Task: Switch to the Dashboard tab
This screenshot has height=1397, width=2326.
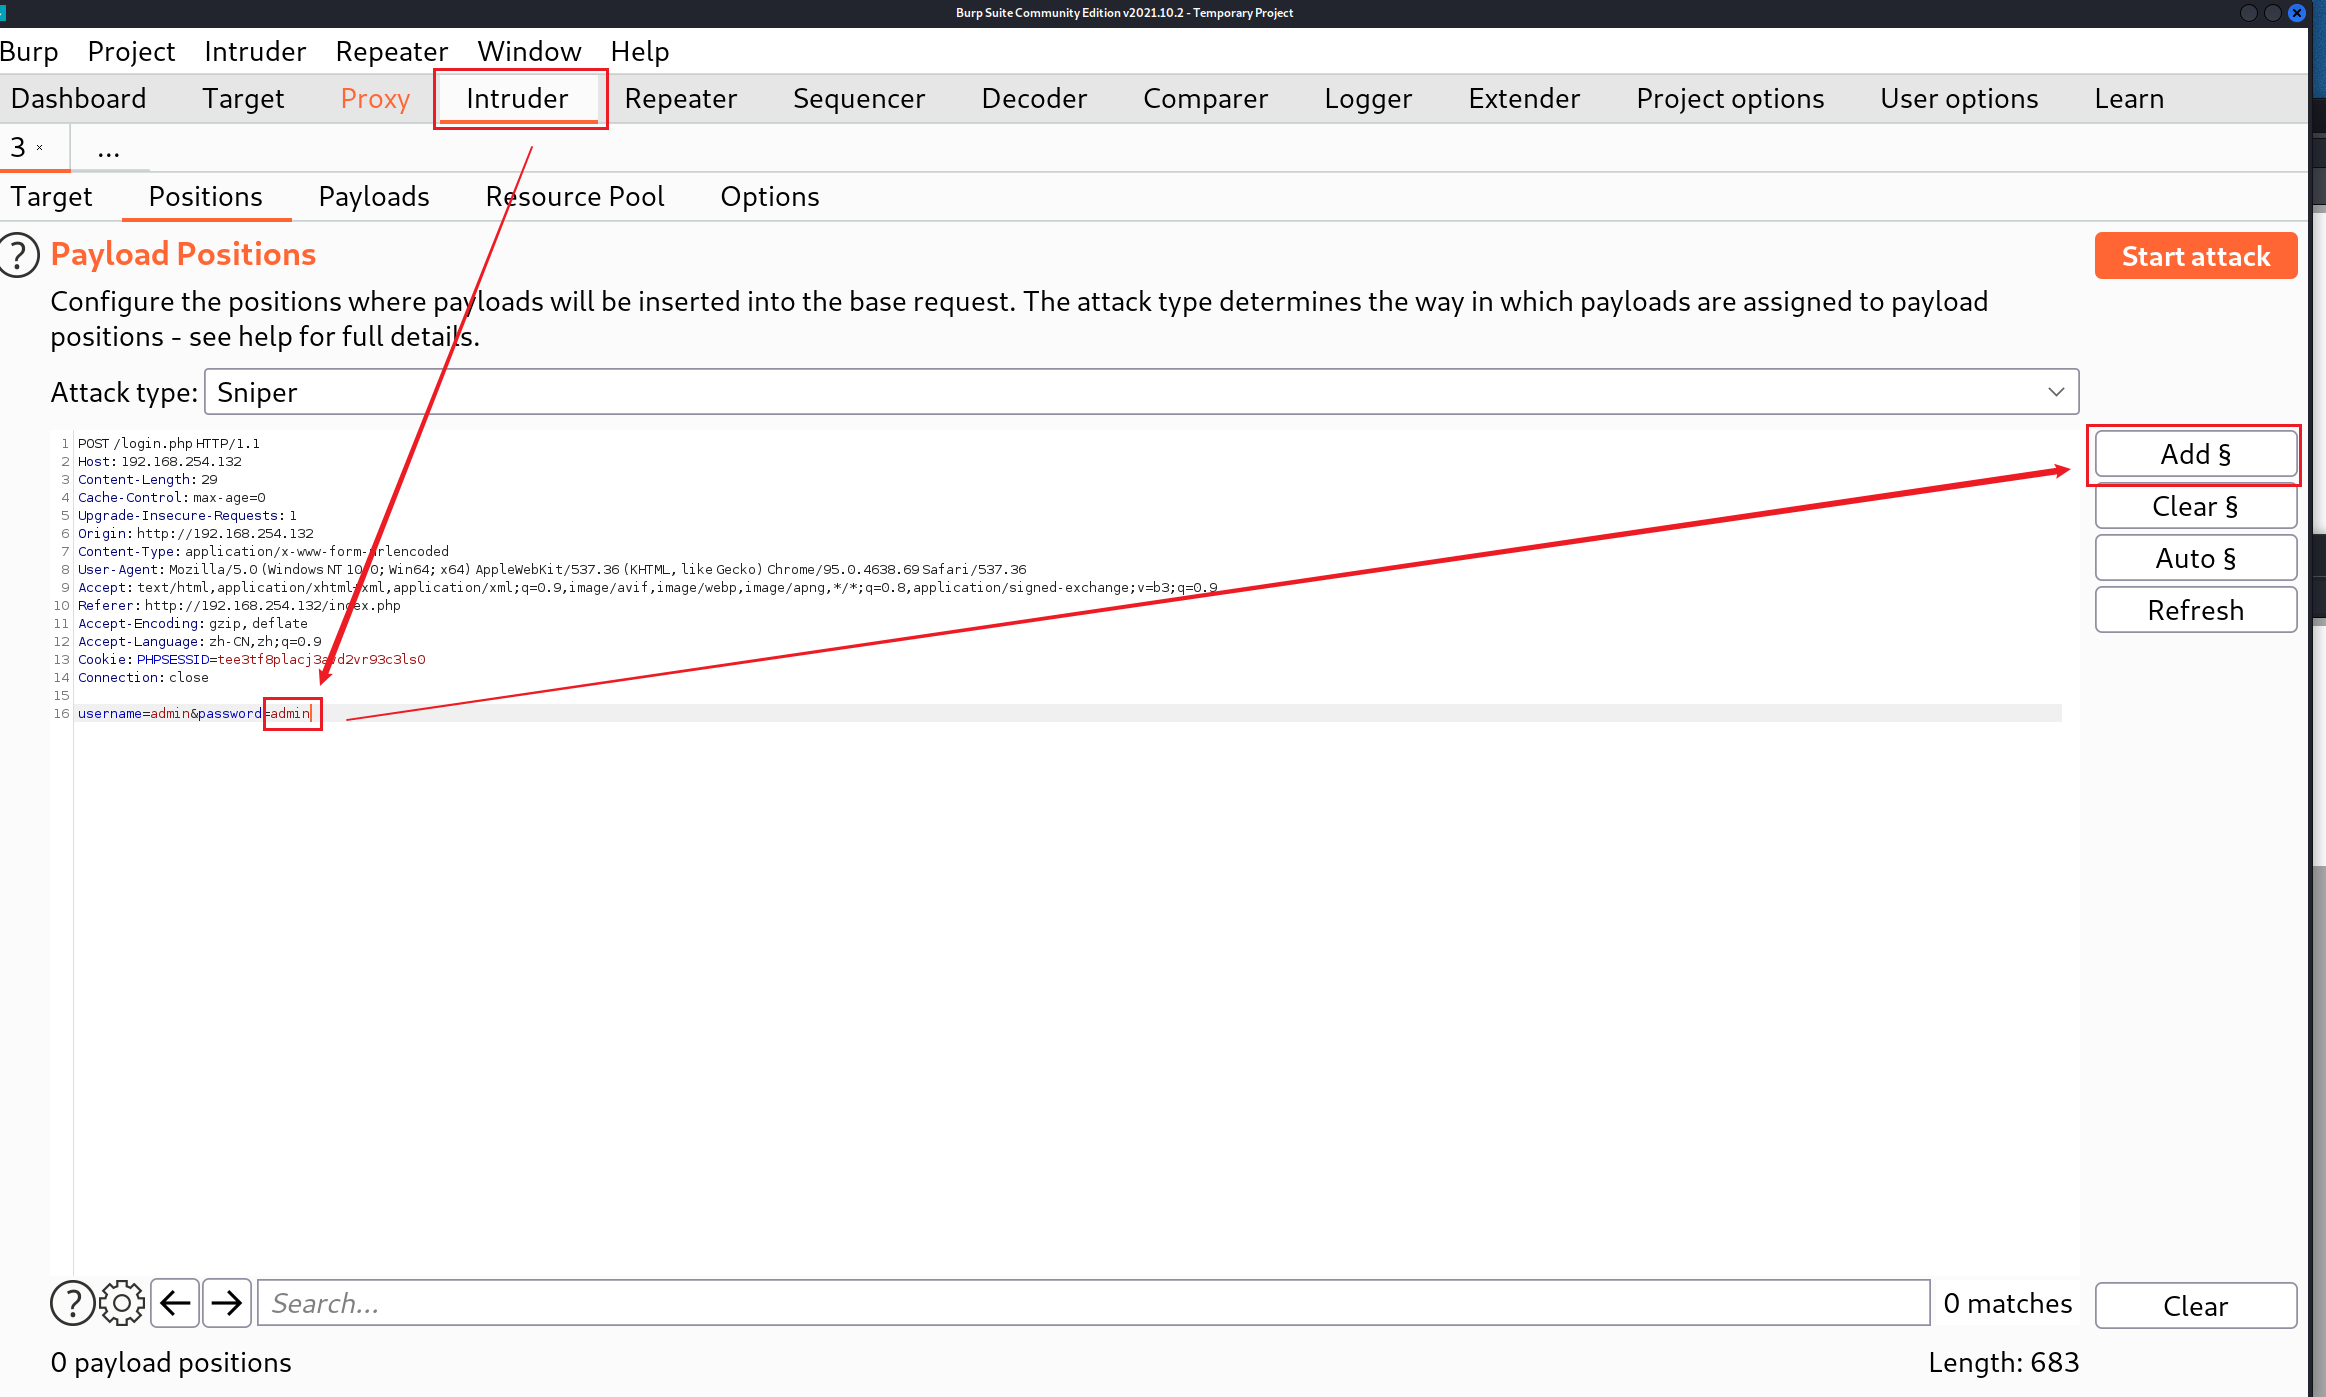Action: [x=79, y=98]
